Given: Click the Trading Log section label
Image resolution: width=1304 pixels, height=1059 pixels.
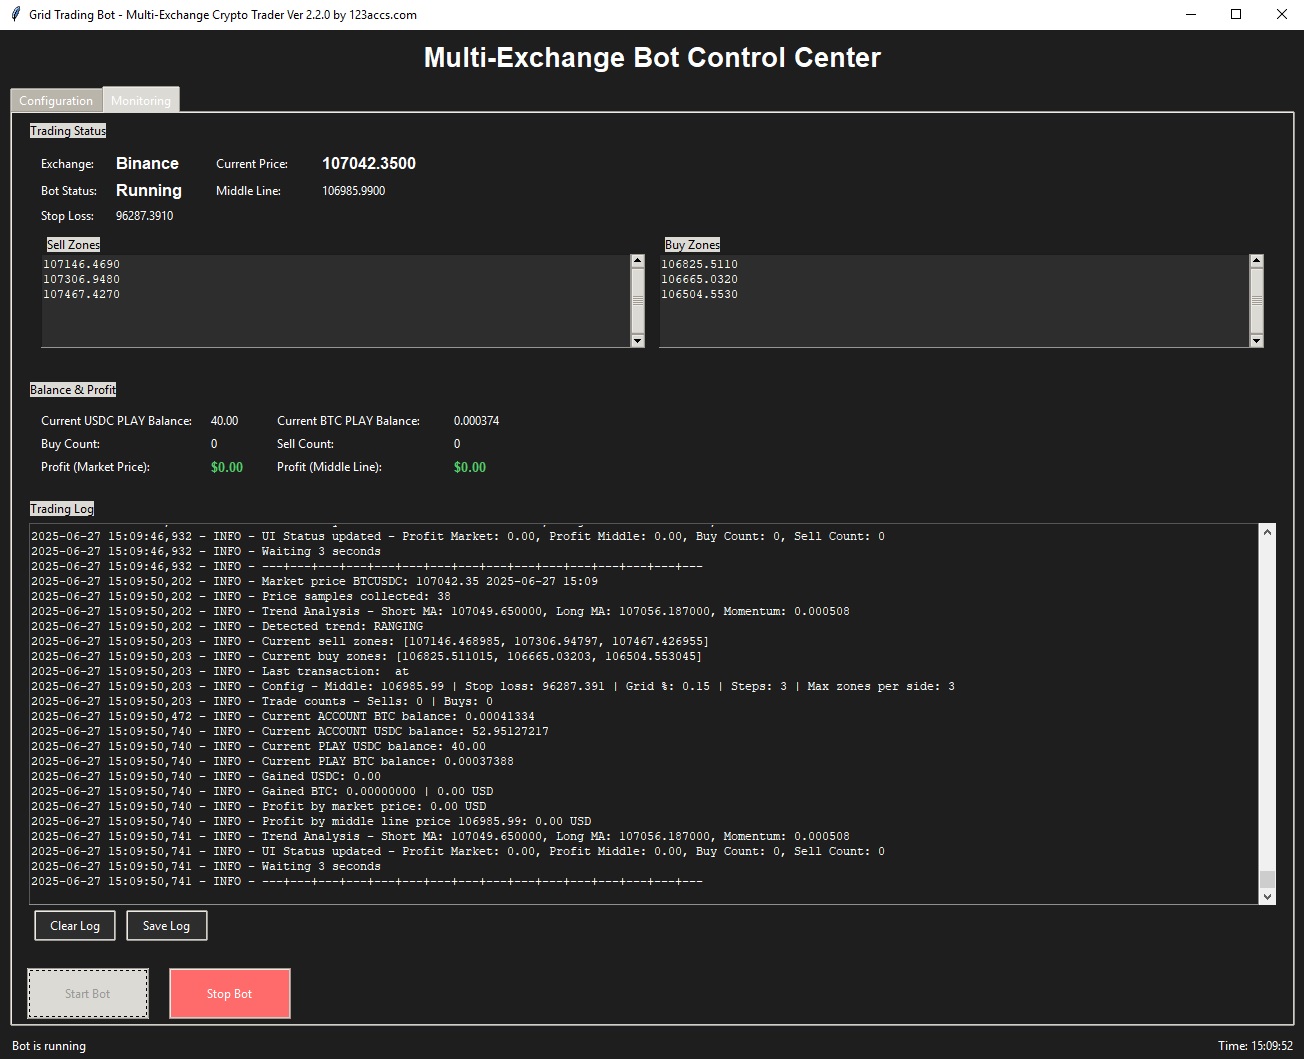Looking at the screenshot, I should click(62, 508).
